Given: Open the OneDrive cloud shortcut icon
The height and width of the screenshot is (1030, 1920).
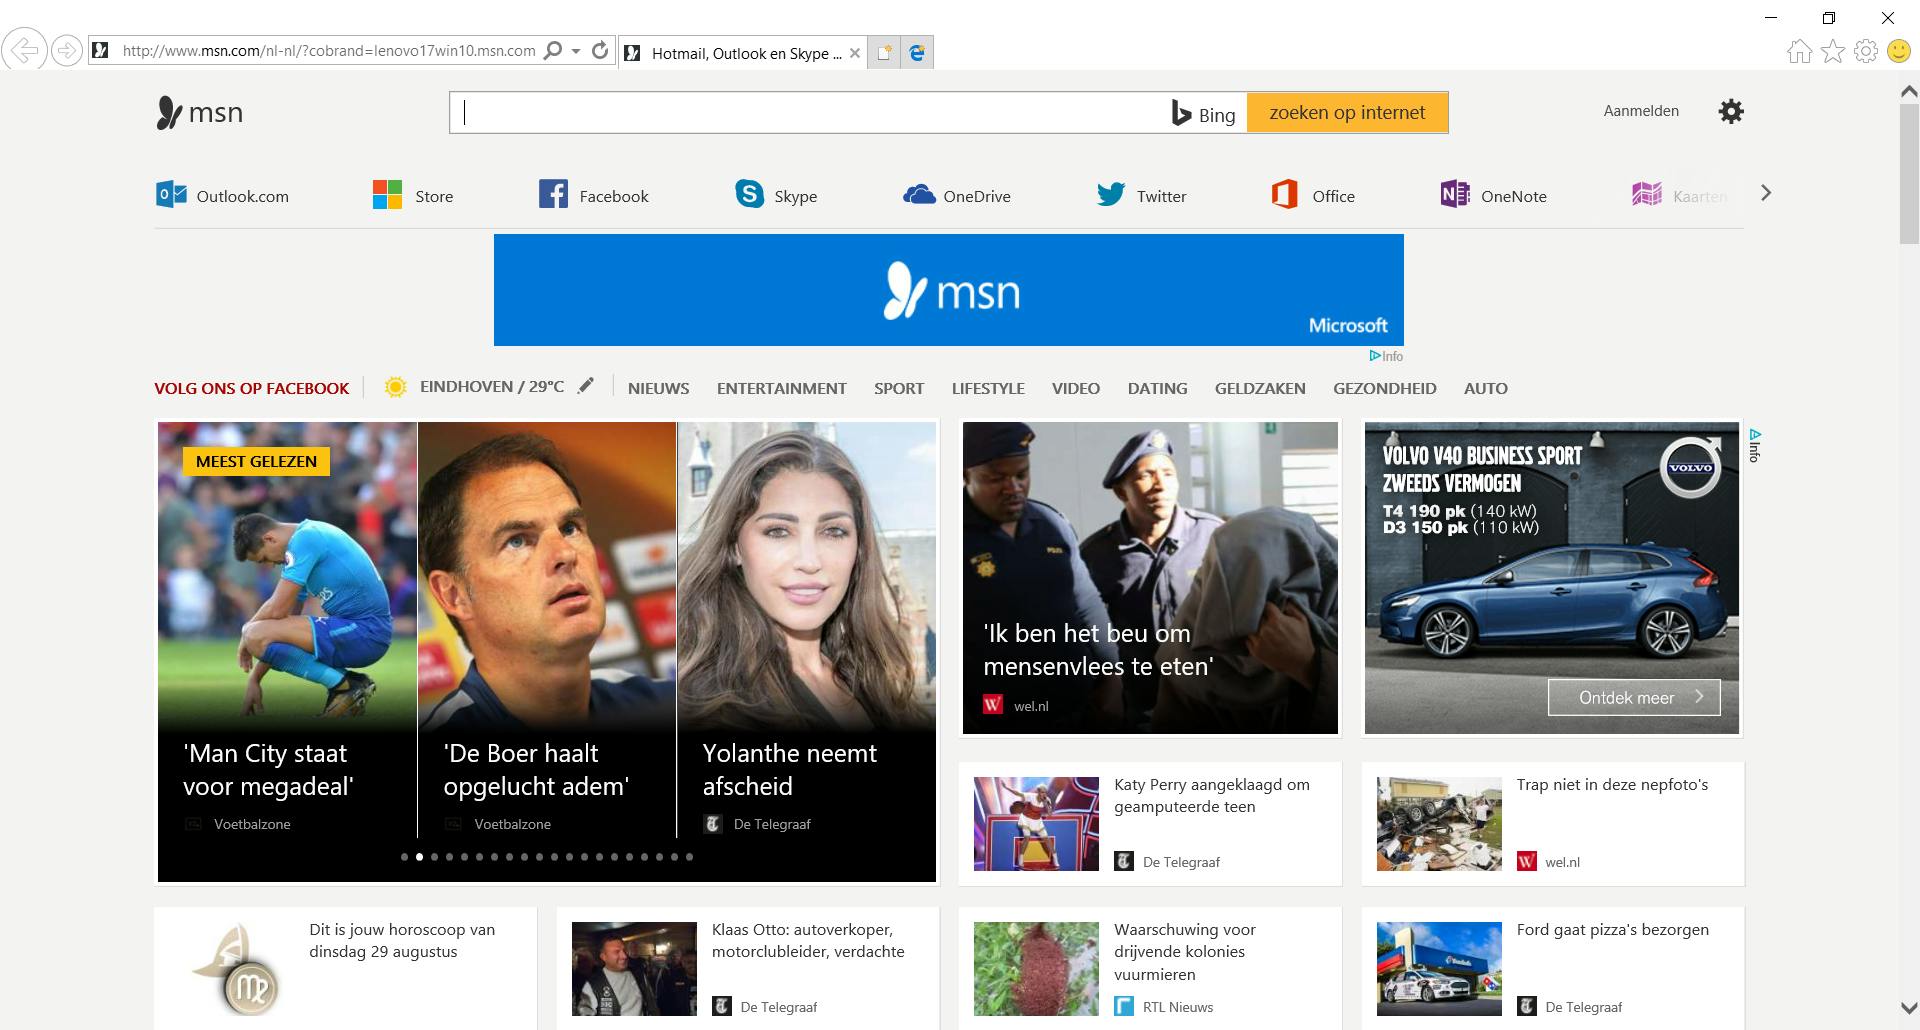Looking at the screenshot, I should pos(919,194).
